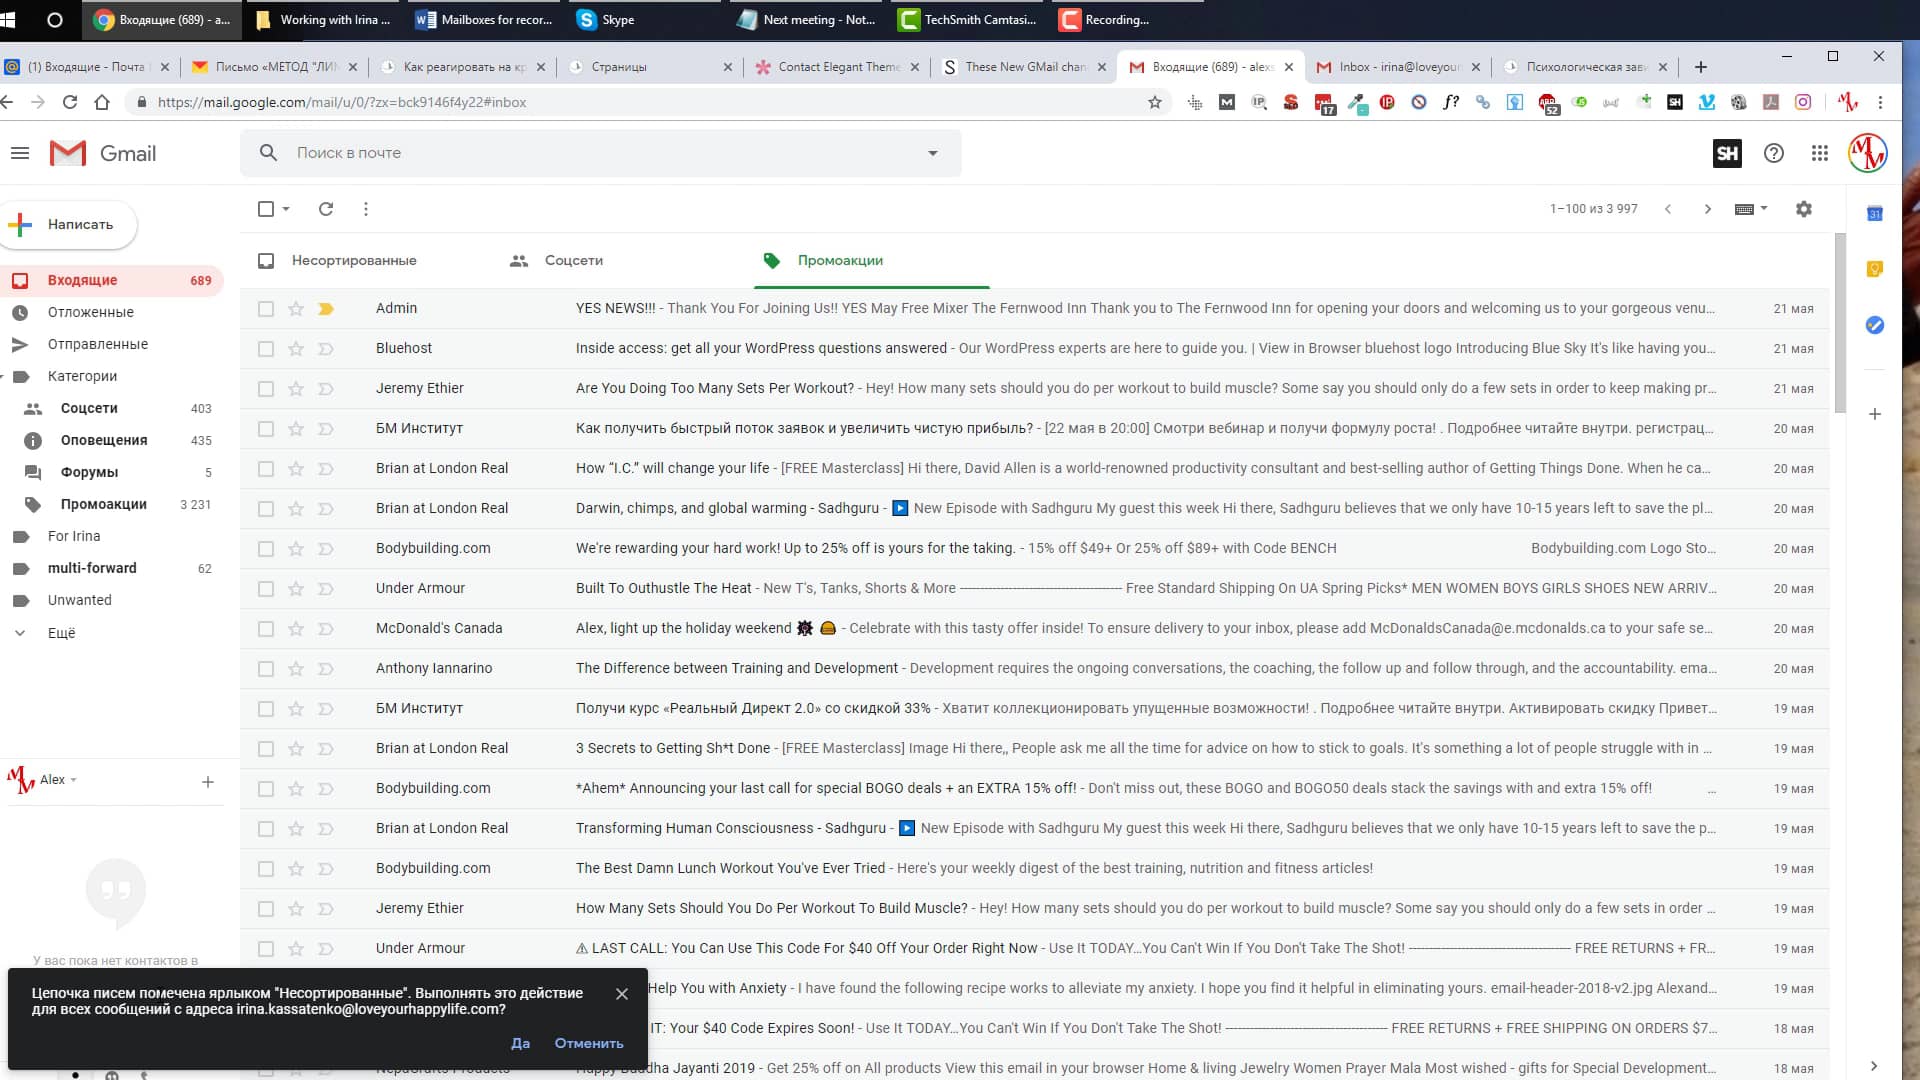Screen dimensions: 1920x1080
Task: Toggle checkbox for Bluehost email row
Action: [264, 347]
